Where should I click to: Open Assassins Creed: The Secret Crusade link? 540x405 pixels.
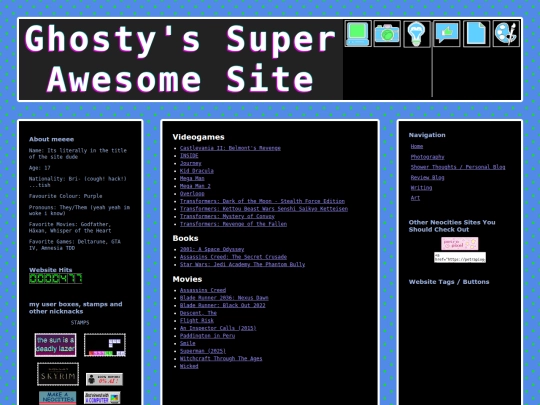coord(233,257)
